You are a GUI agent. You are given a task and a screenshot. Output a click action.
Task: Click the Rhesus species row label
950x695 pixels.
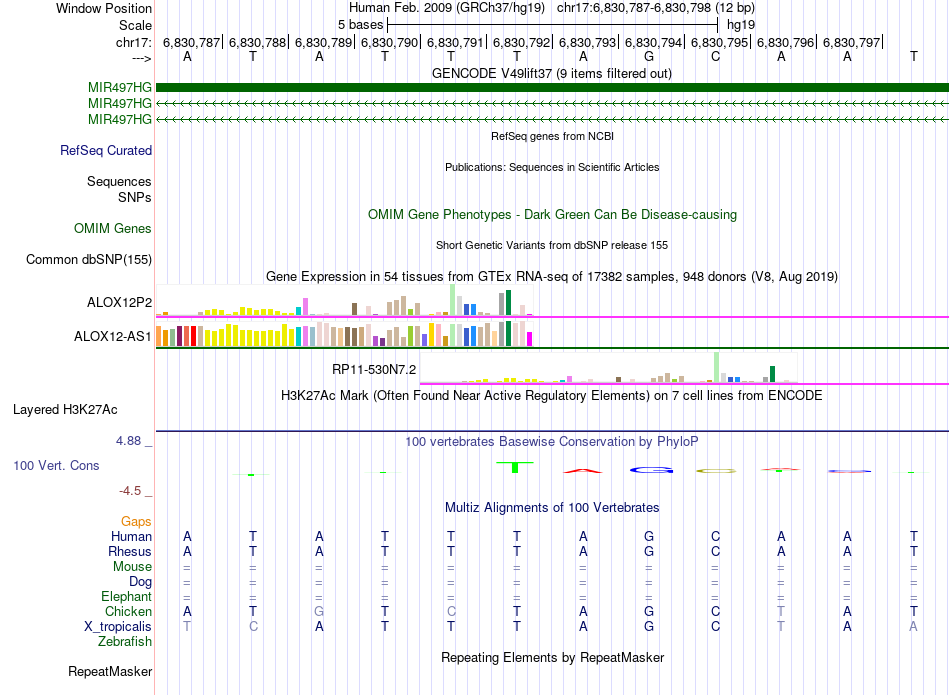tap(130, 551)
